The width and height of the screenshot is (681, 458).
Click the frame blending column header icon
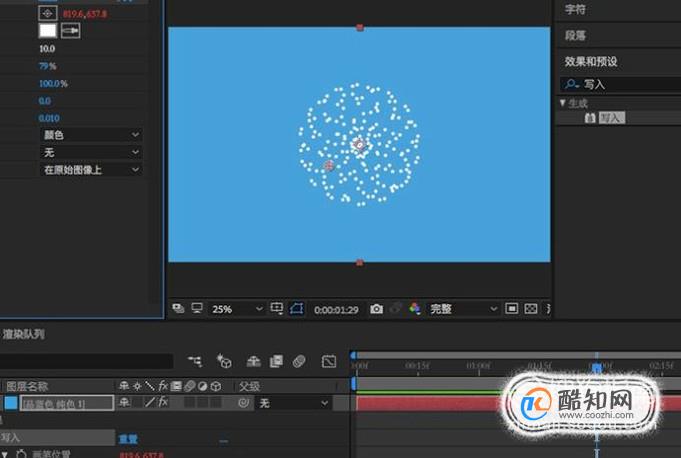[176, 386]
